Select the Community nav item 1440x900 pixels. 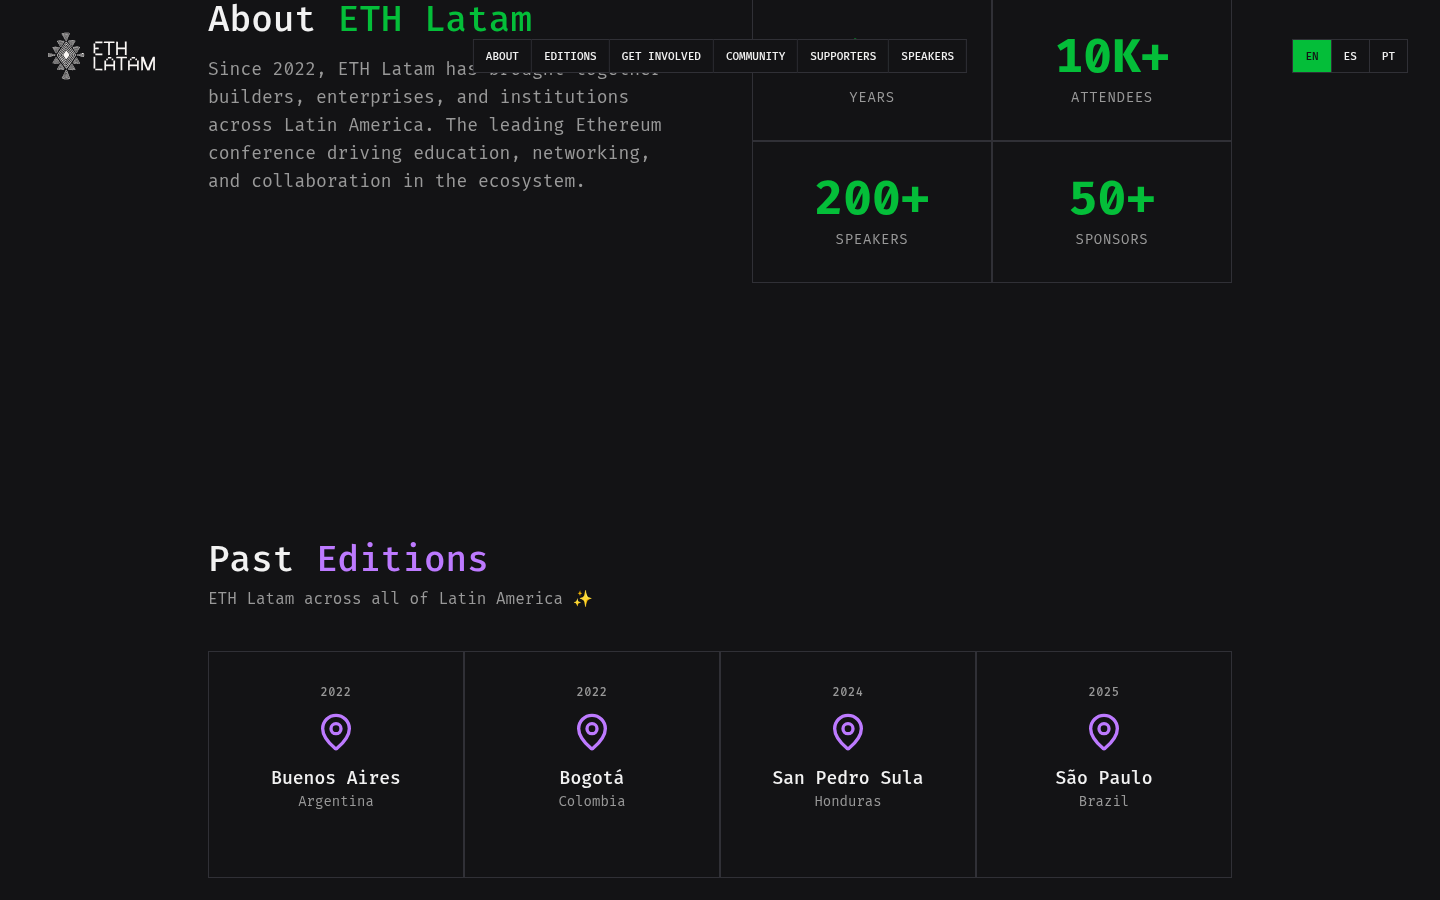click(755, 56)
